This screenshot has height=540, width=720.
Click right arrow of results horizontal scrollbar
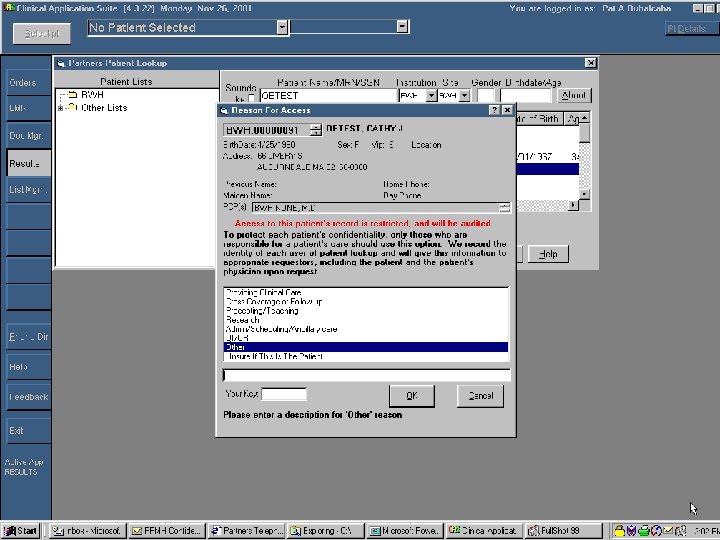pyautogui.click(x=573, y=205)
